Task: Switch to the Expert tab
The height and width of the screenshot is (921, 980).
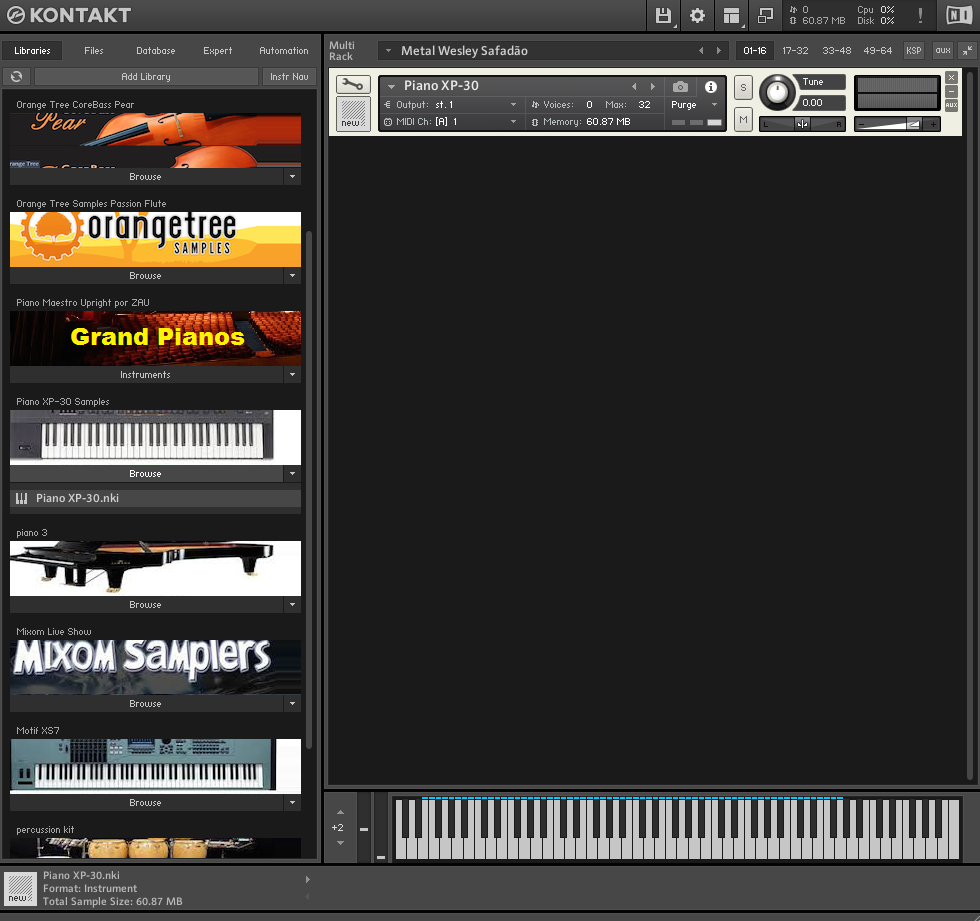Action: [x=218, y=51]
